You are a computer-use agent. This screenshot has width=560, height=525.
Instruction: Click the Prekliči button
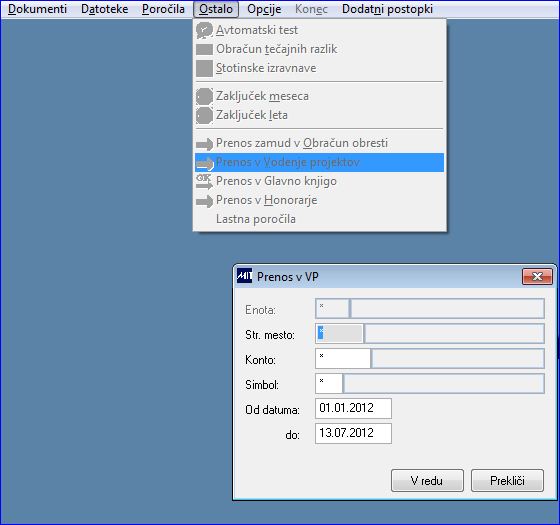tap(507, 481)
